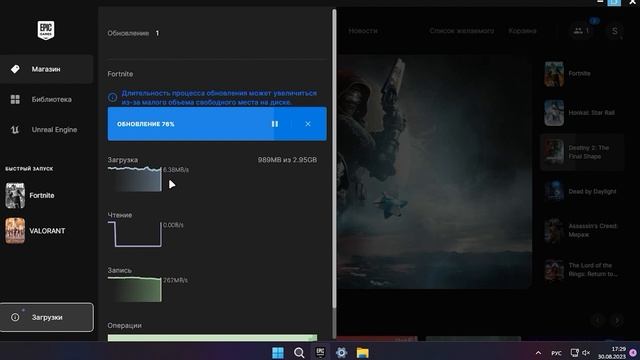Click the Fortnite title in updates
Image resolution: width=640 pixels, height=360 pixels.
pyautogui.click(x=120, y=74)
